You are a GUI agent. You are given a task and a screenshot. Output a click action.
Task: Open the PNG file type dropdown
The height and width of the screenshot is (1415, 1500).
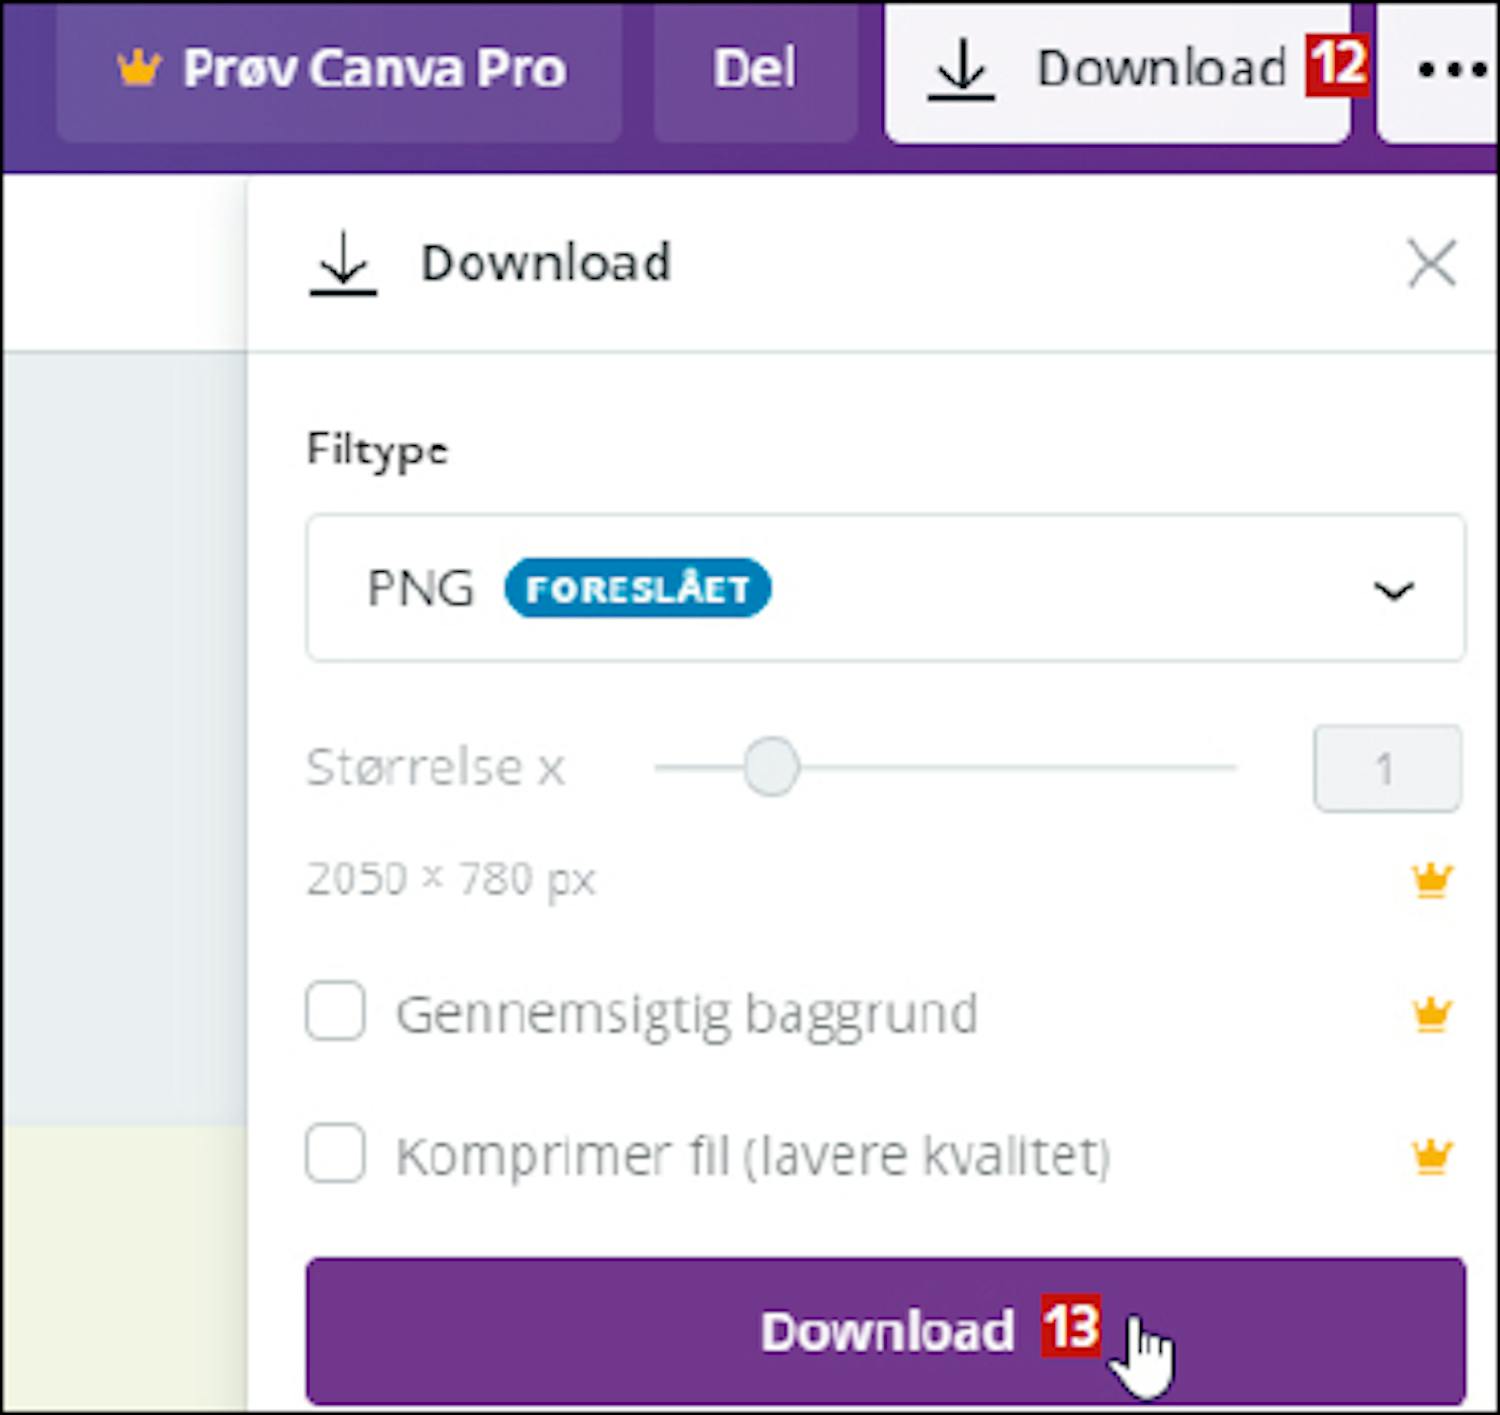pyautogui.click(x=885, y=588)
